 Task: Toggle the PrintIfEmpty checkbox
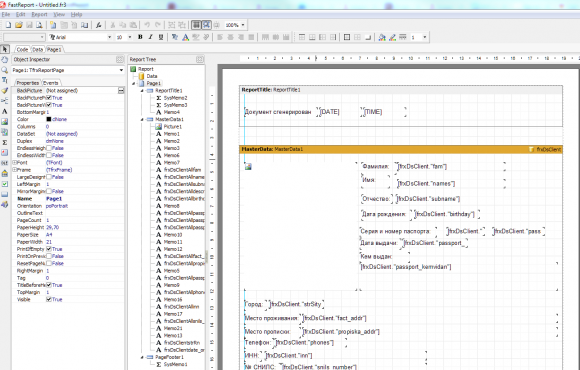[x=48, y=249]
